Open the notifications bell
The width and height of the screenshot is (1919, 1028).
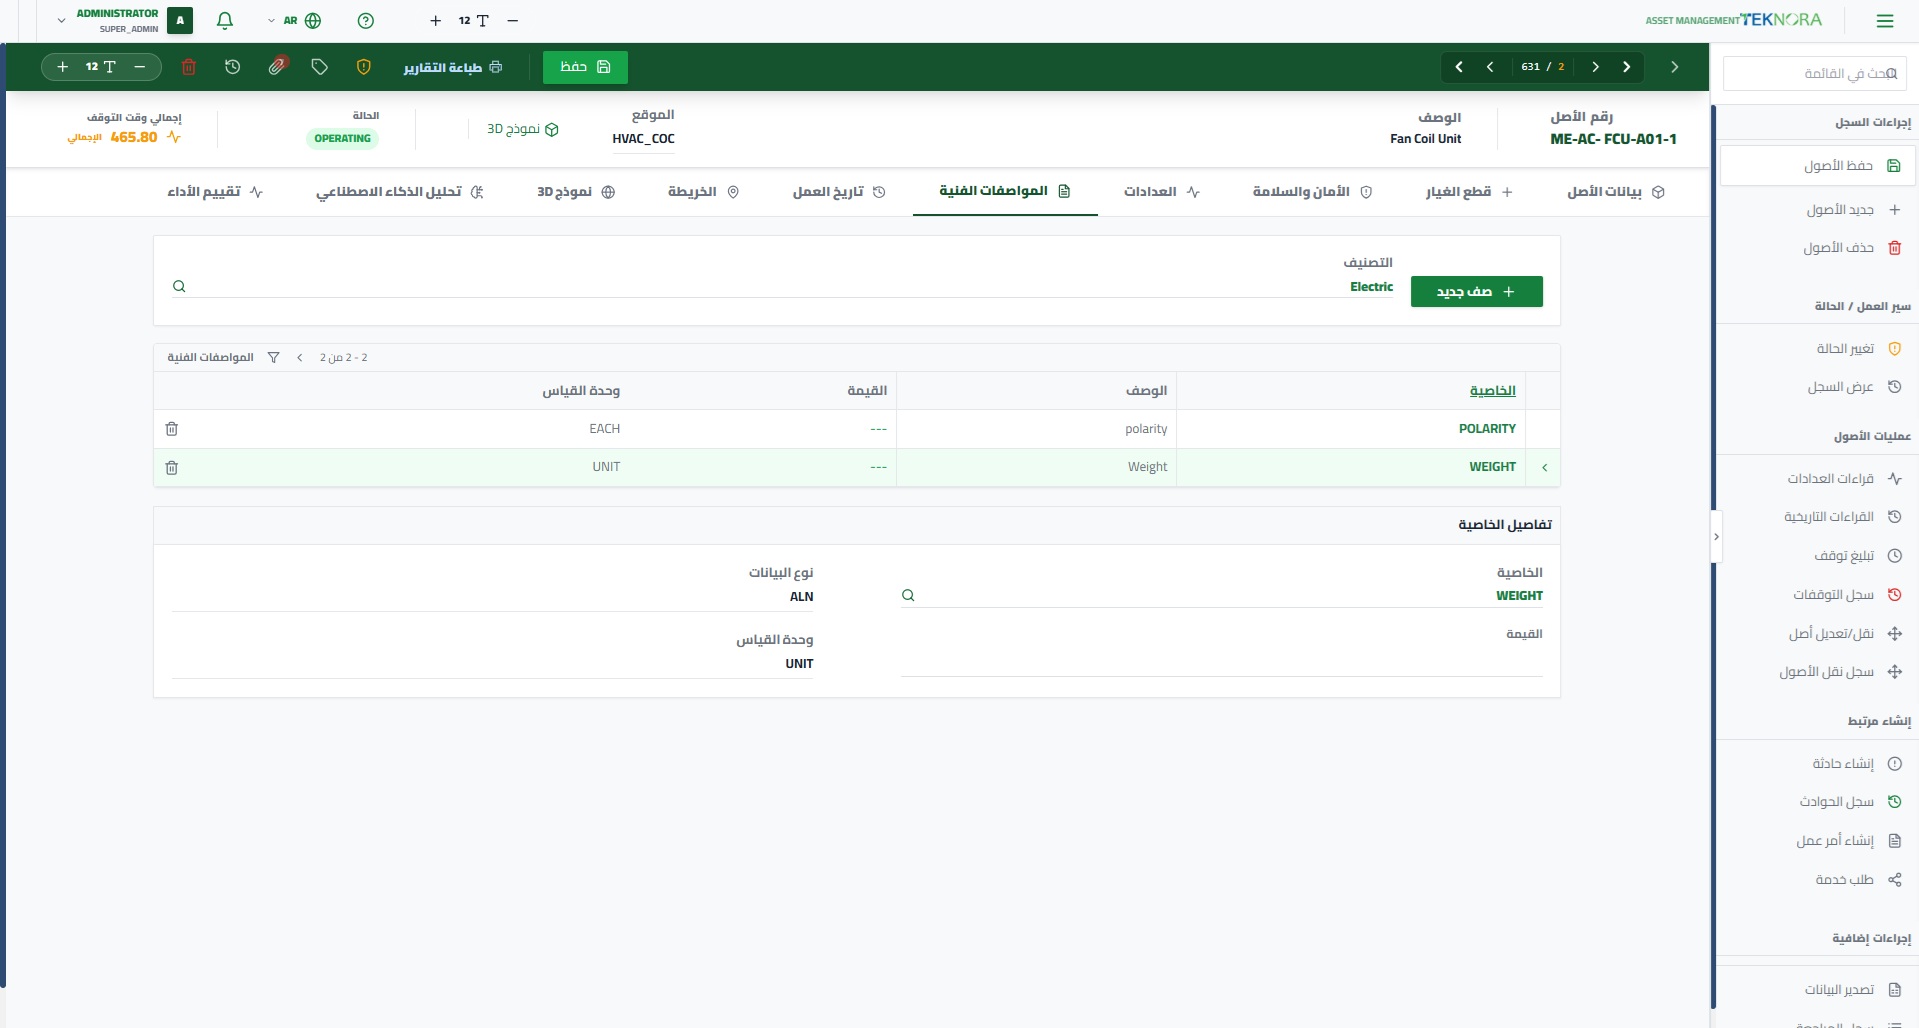tap(225, 20)
